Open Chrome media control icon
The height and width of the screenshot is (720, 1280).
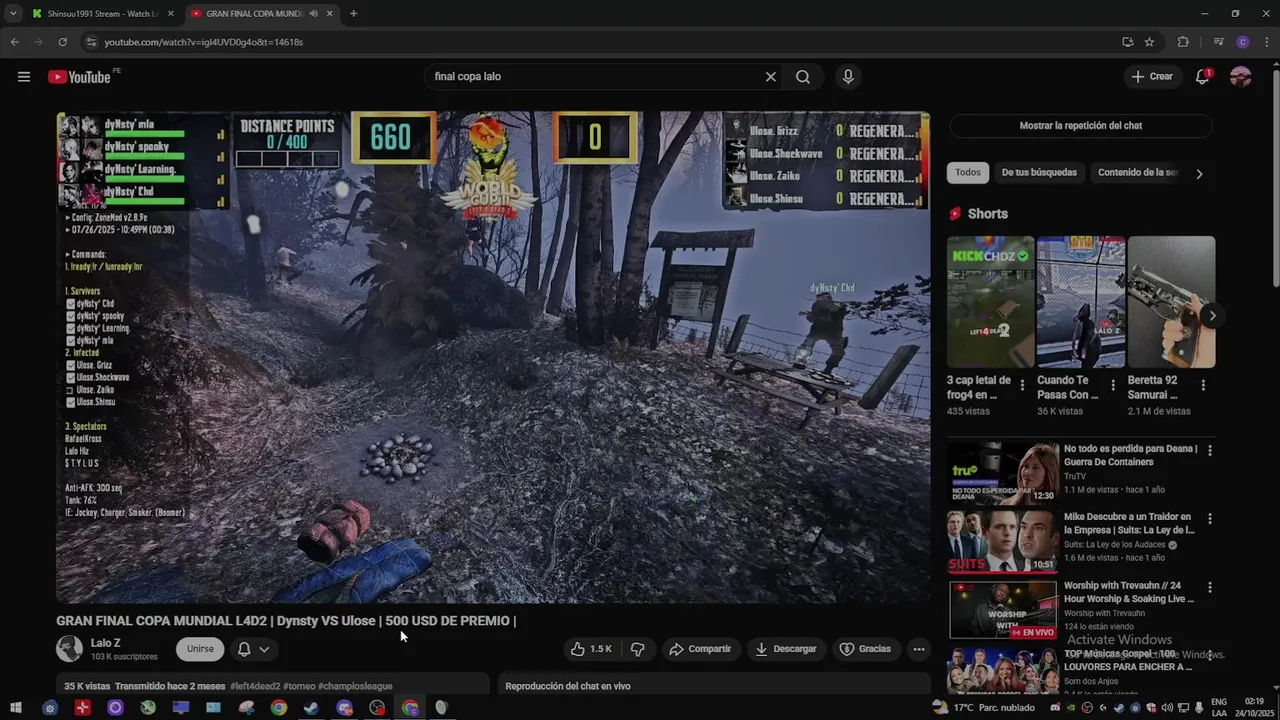[1218, 42]
